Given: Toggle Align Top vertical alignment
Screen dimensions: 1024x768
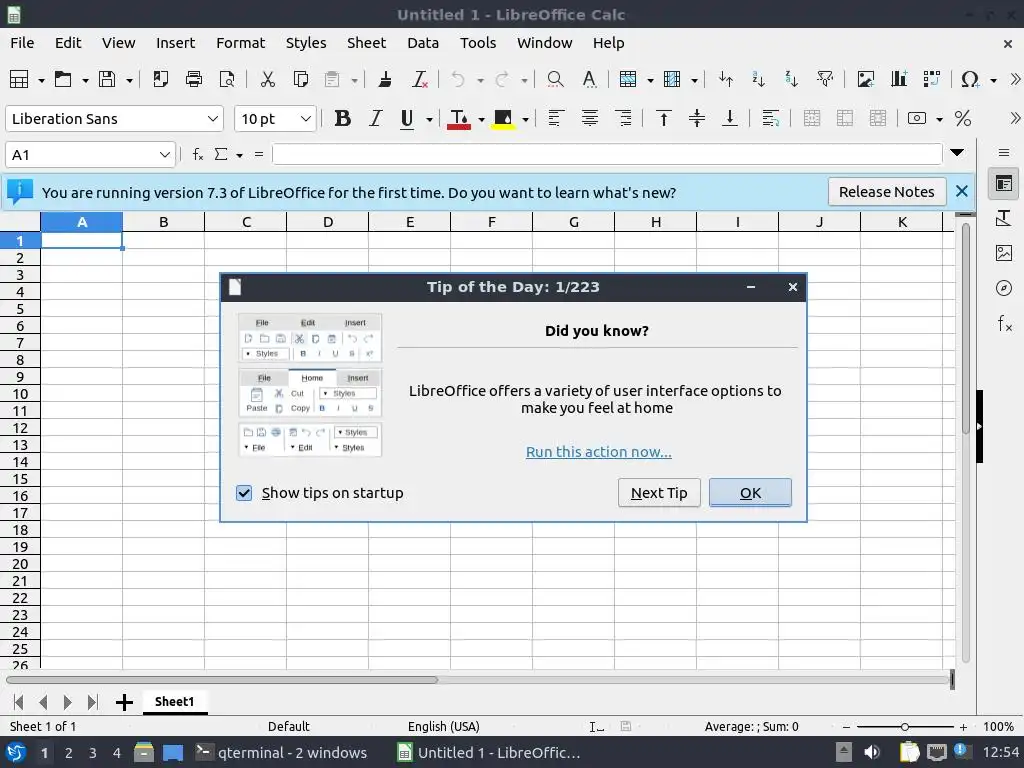Looking at the screenshot, I should tap(664, 118).
